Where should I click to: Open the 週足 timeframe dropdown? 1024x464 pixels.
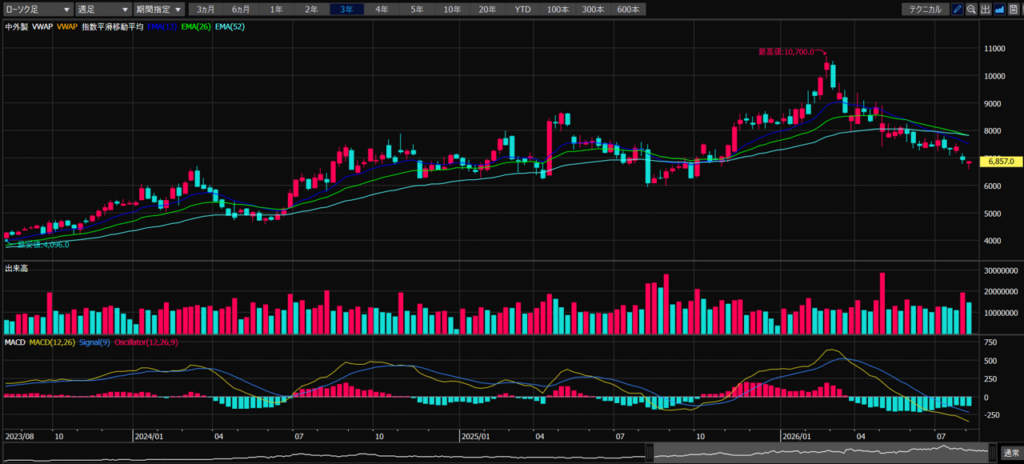click(x=102, y=9)
